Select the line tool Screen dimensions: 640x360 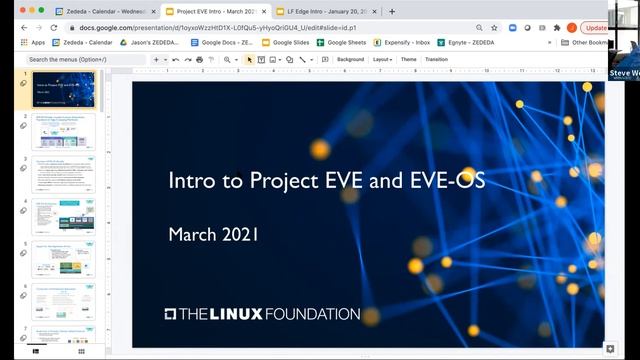pyautogui.click(x=302, y=60)
